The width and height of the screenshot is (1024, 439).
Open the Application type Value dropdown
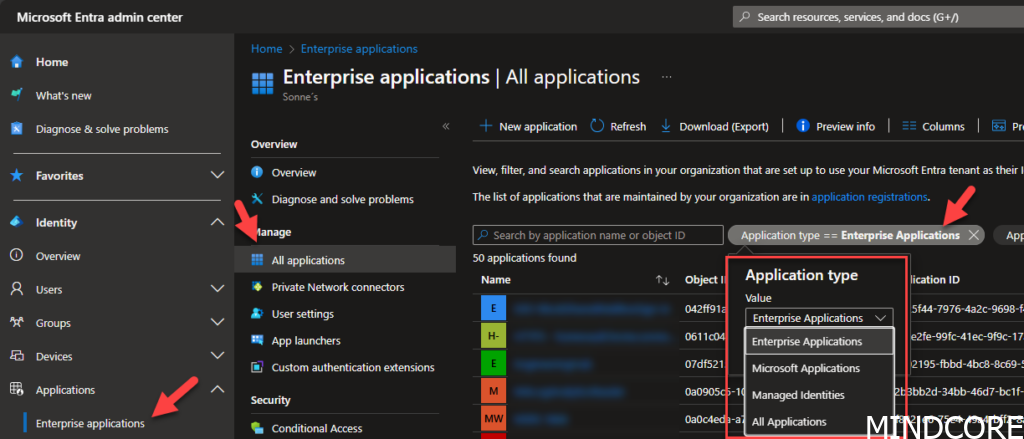click(x=818, y=318)
